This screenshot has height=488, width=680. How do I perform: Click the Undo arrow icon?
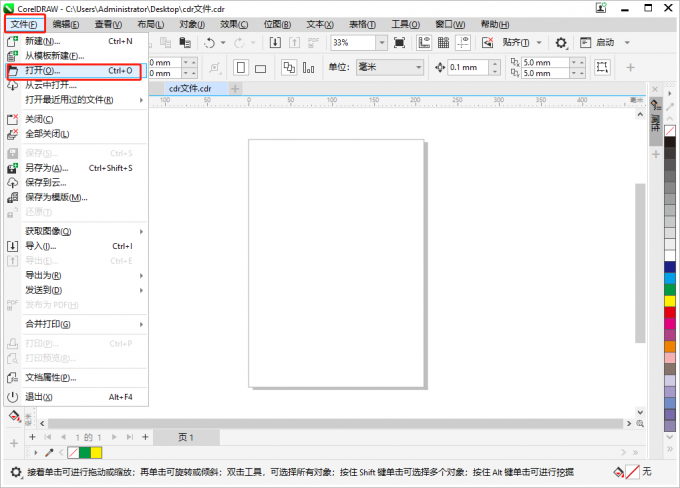pyautogui.click(x=210, y=43)
